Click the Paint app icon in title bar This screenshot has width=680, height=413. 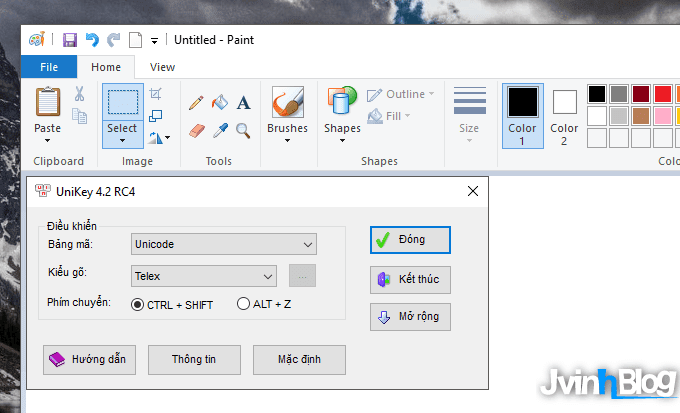37,39
